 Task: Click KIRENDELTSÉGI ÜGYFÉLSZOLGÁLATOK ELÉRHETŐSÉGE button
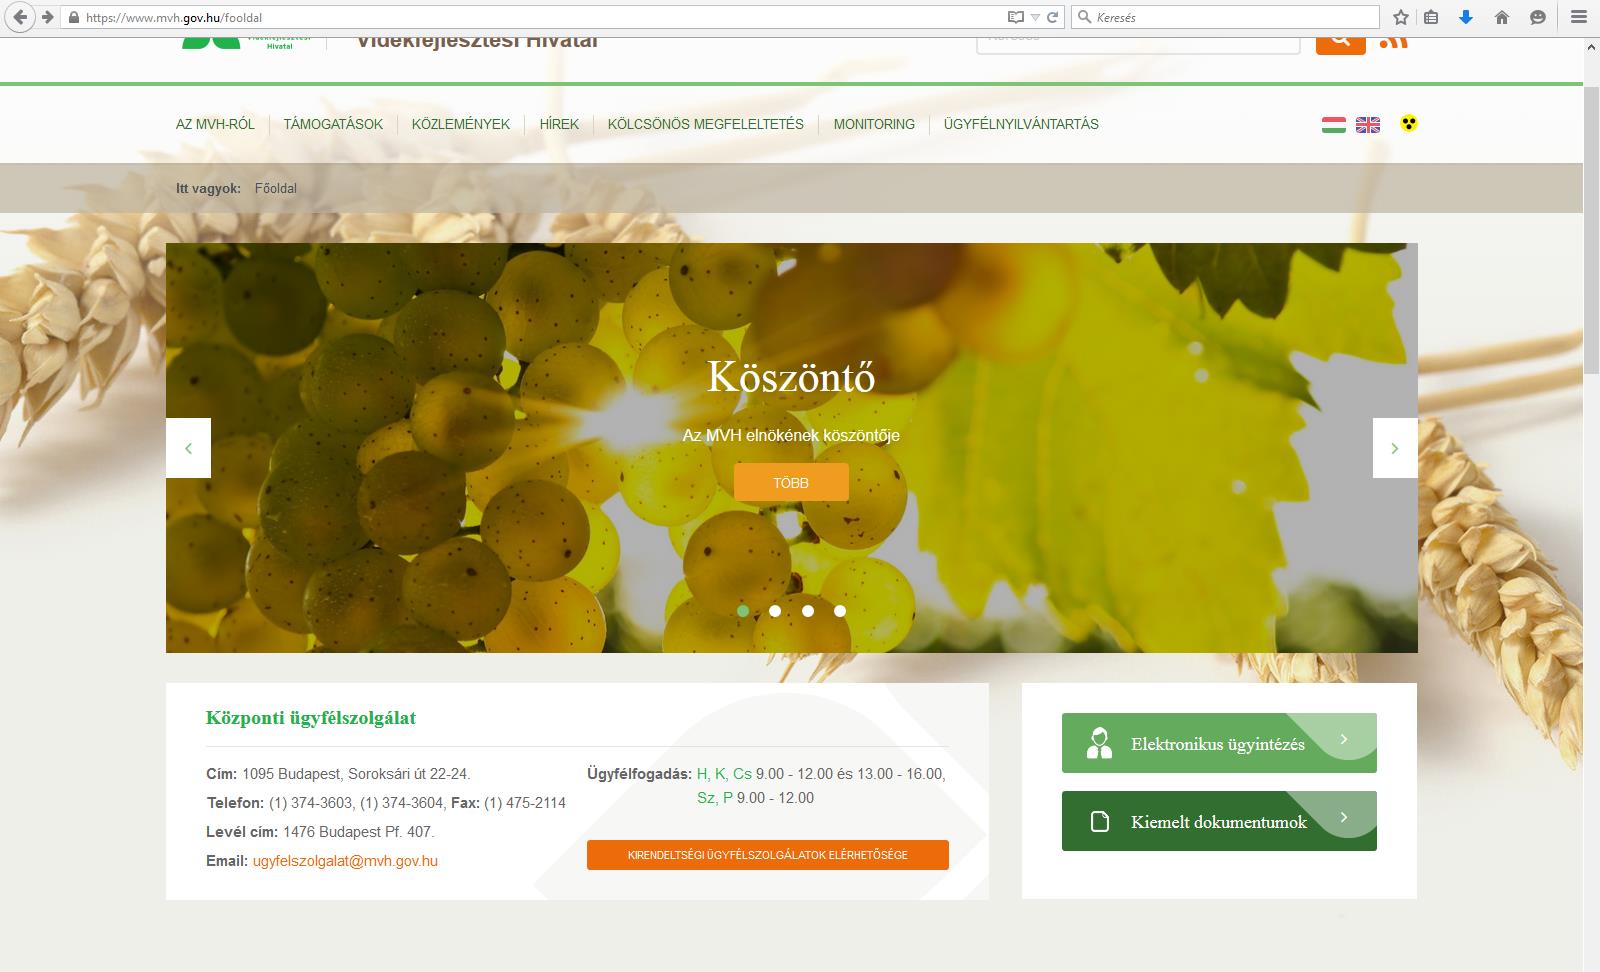[x=768, y=855]
